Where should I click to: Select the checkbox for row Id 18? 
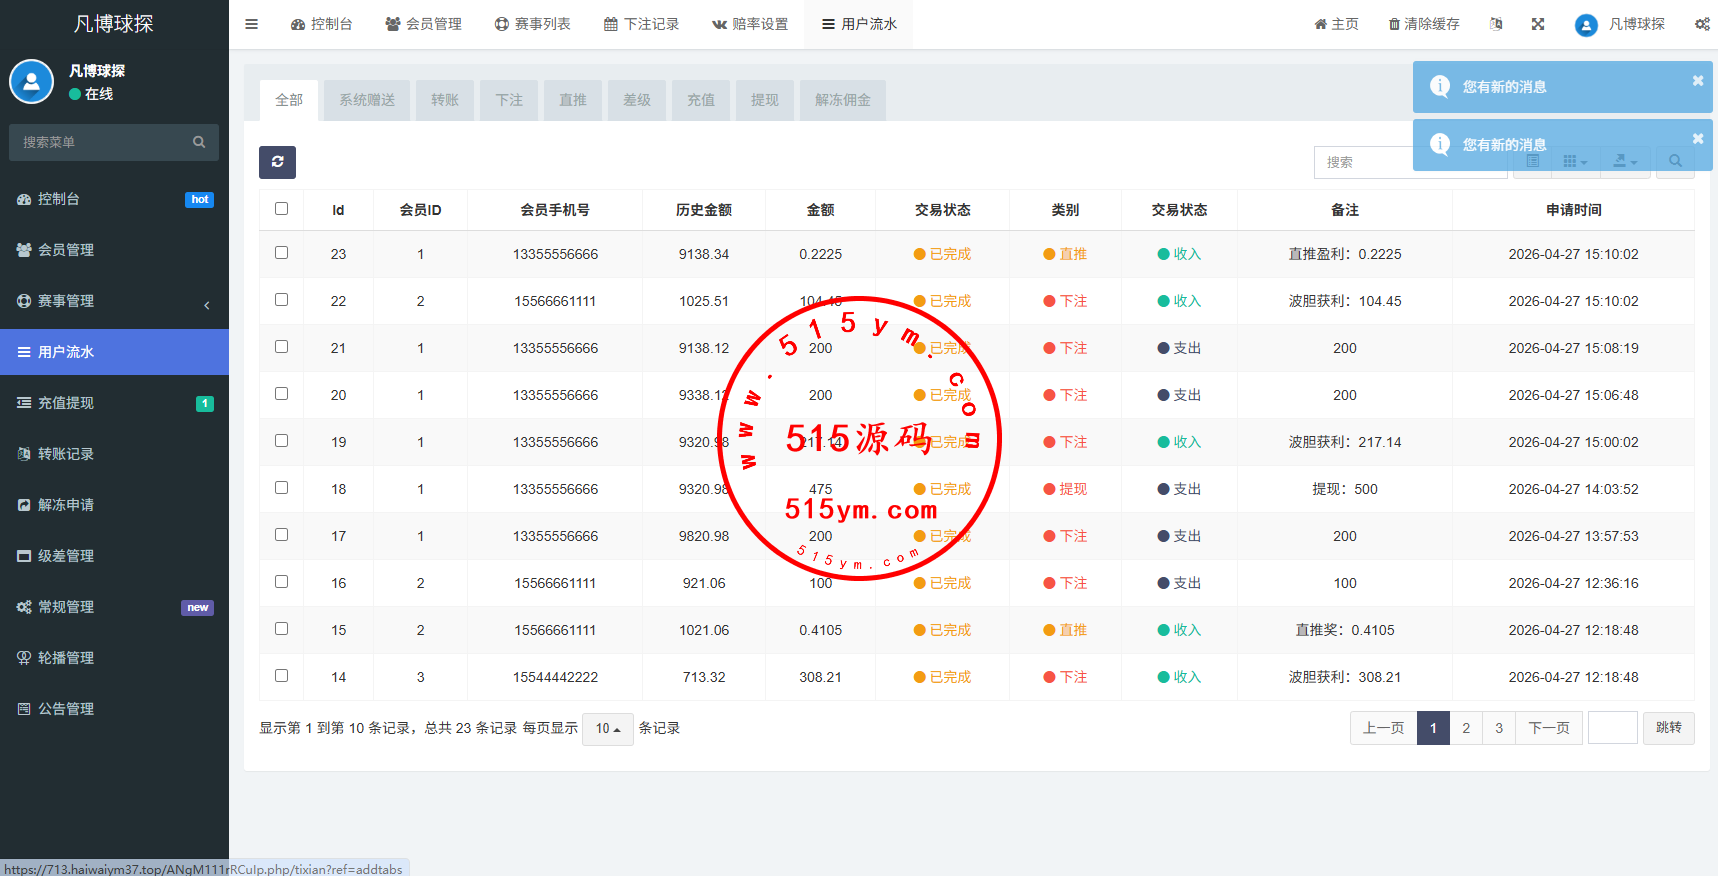click(281, 488)
